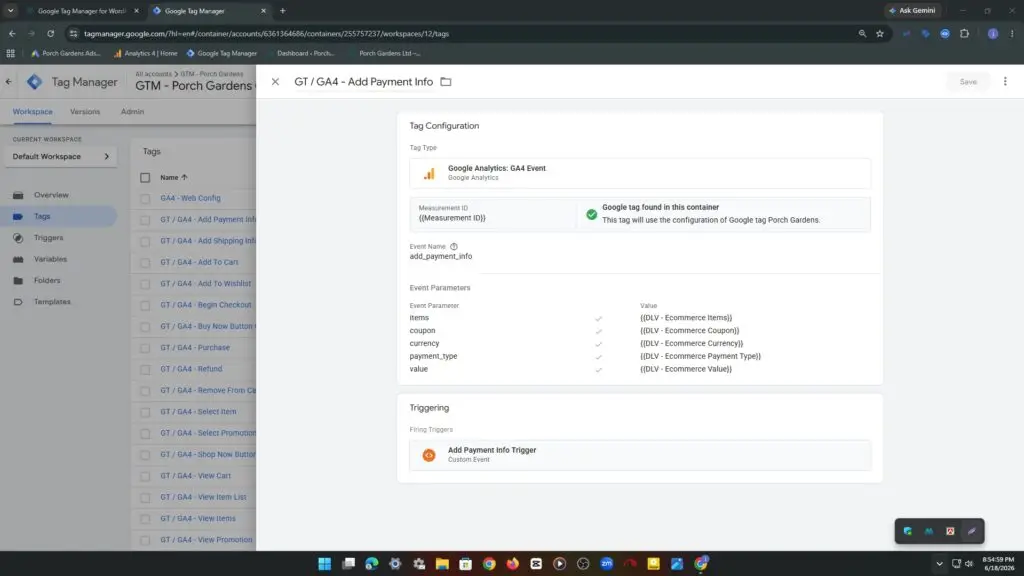
Task: Click the Save button
Action: point(968,82)
